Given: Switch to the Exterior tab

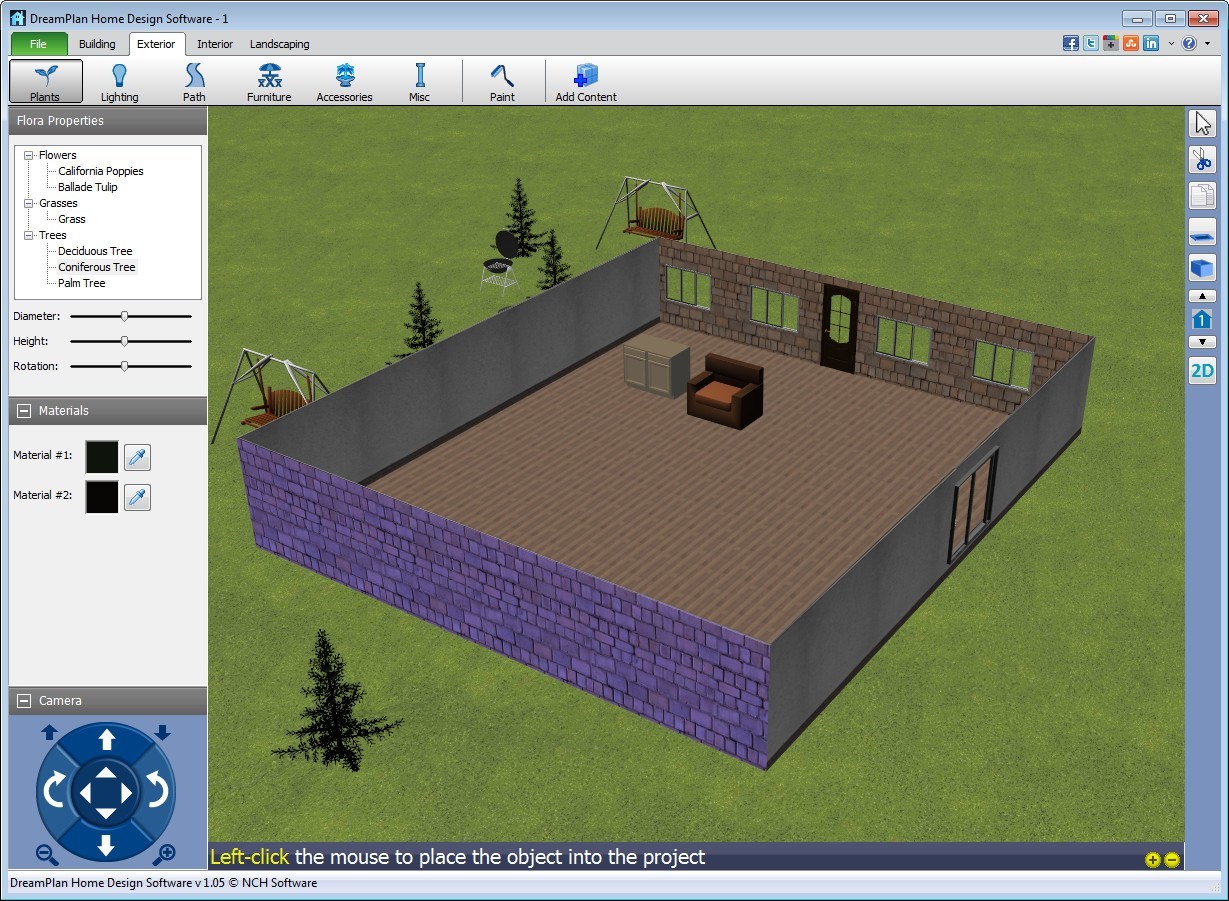Looking at the screenshot, I should pyautogui.click(x=156, y=44).
